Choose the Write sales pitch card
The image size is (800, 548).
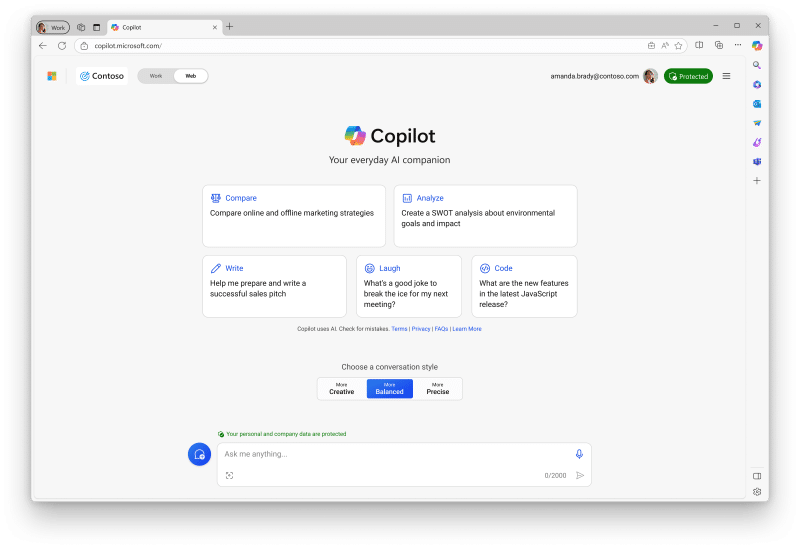click(274, 286)
